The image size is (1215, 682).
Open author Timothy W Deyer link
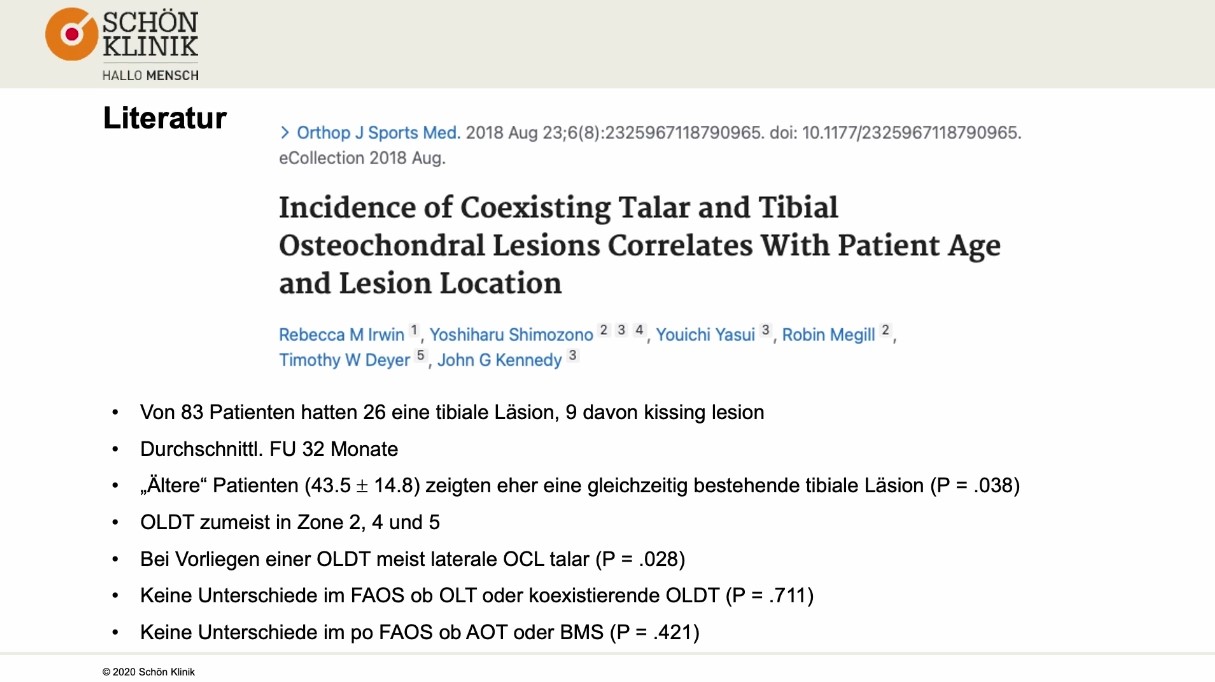click(344, 360)
